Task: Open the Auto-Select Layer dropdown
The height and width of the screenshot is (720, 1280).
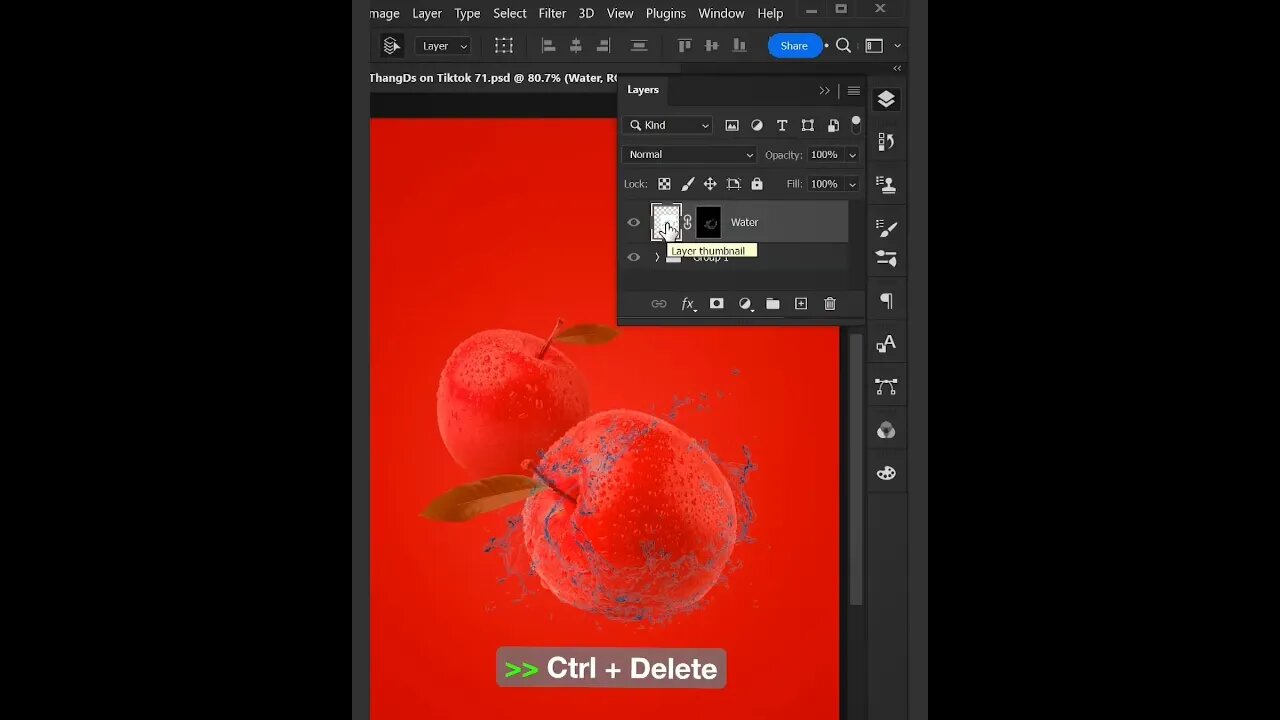Action: click(x=444, y=46)
